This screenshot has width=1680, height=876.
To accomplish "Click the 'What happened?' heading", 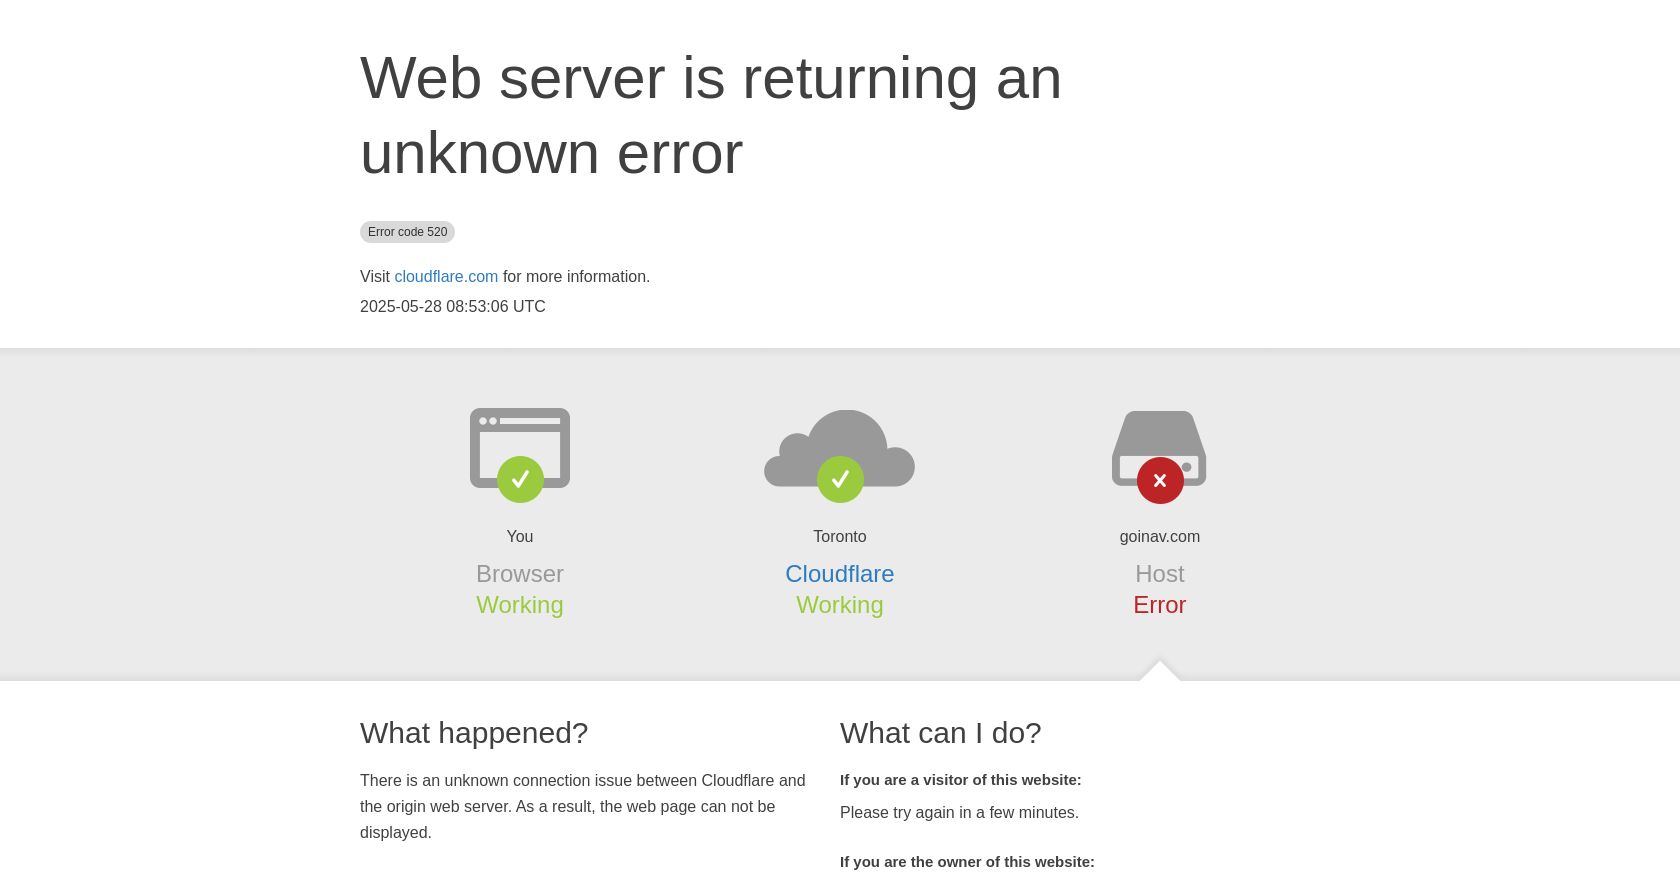I will [x=474, y=733].
